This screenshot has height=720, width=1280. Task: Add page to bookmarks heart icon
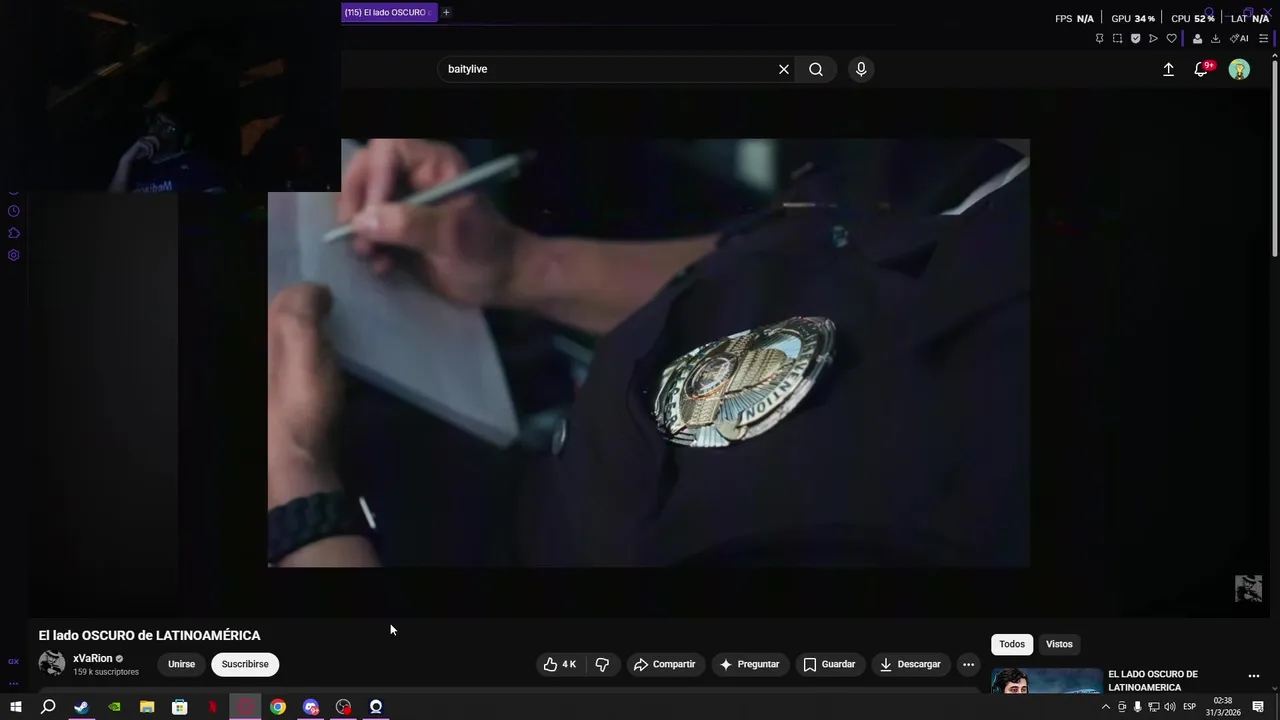tap(1171, 38)
